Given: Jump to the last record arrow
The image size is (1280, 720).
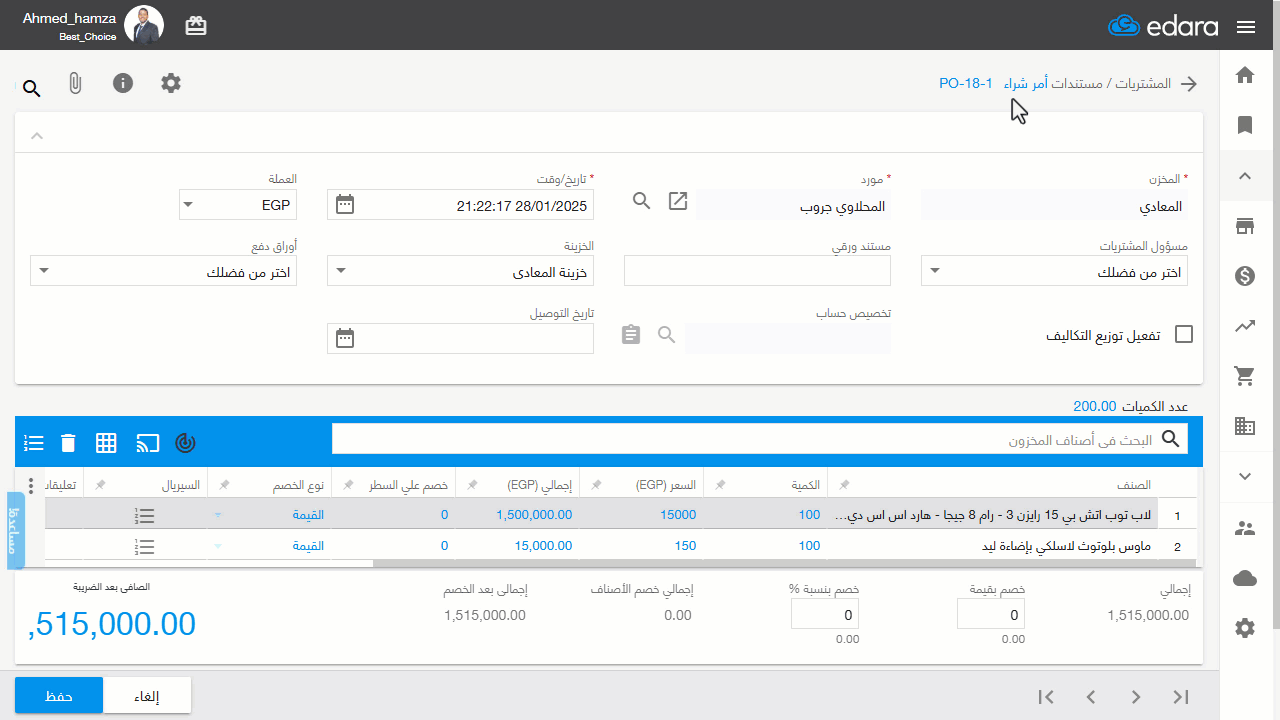Looking at the screenshot, I should (1046, 697).
